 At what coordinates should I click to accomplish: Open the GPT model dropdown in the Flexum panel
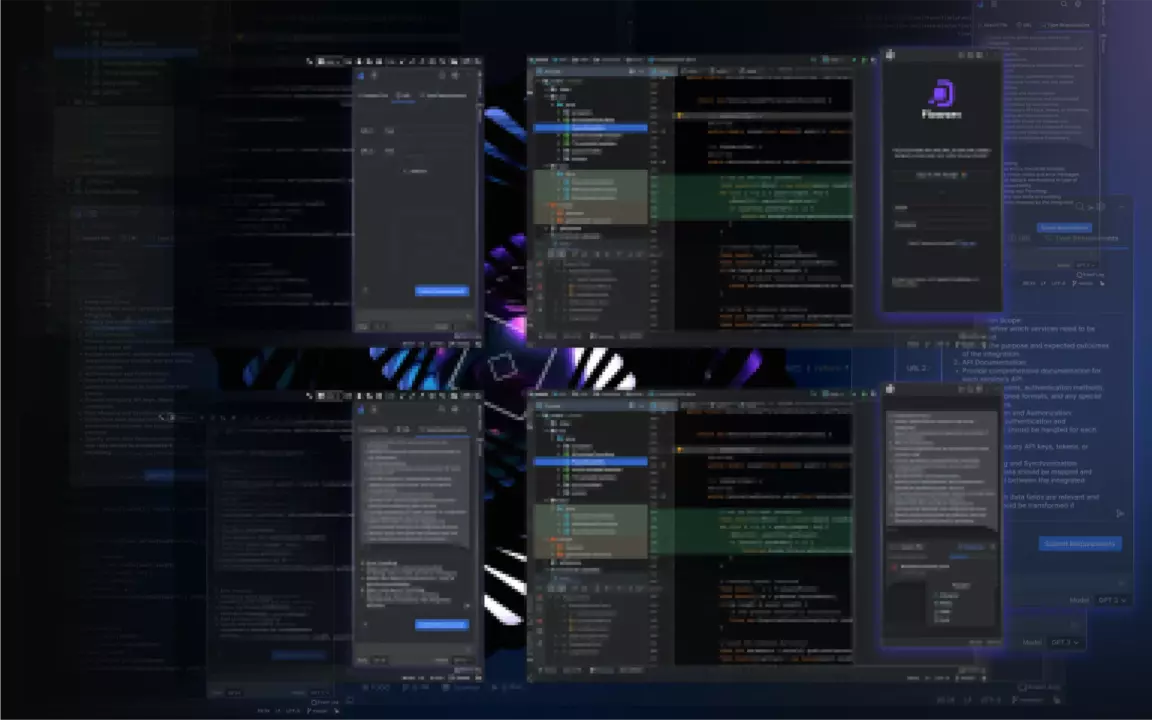(1110, 600)
